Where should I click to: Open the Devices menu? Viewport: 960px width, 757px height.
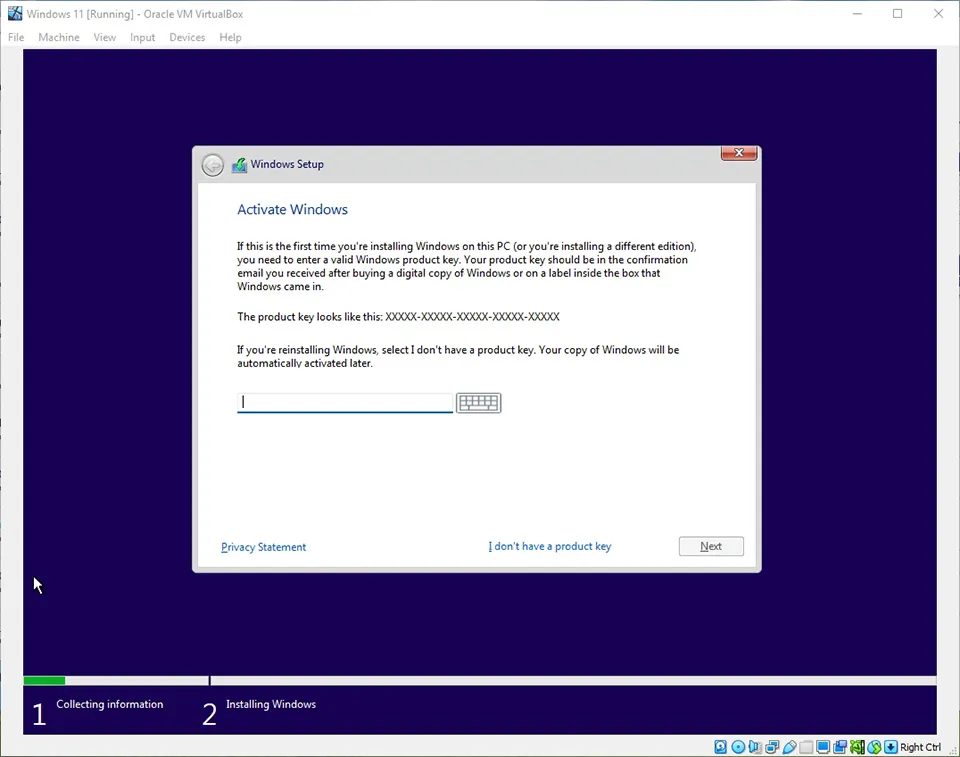point(187,37)
